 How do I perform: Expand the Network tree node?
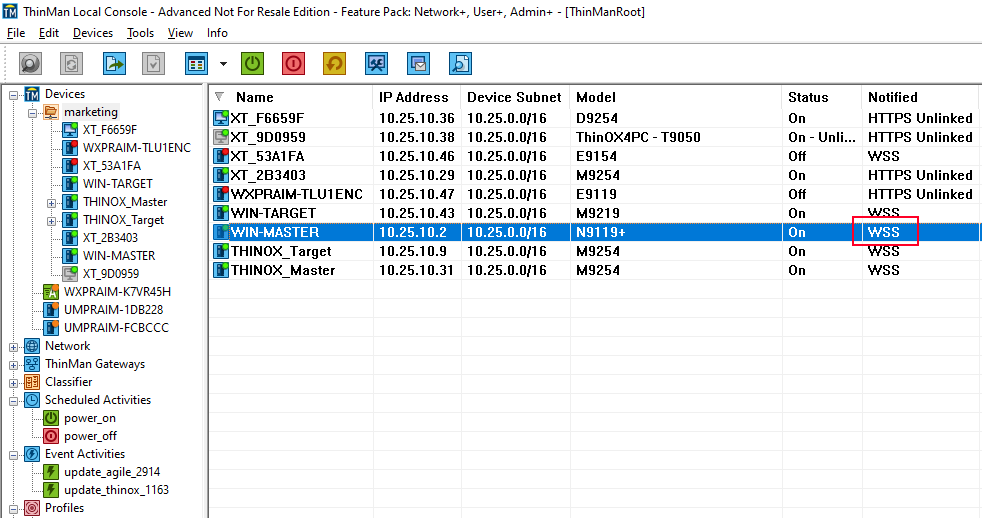(x=13, y=347)
